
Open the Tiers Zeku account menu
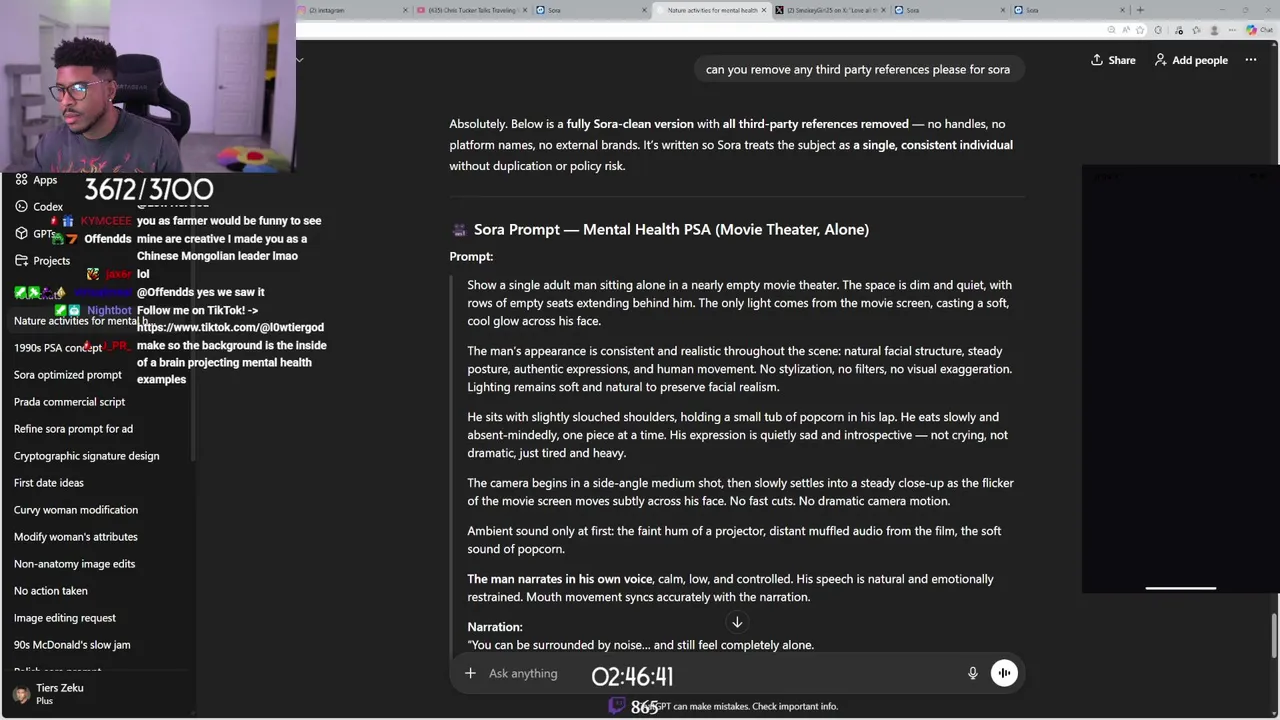(x=98, y=694)
